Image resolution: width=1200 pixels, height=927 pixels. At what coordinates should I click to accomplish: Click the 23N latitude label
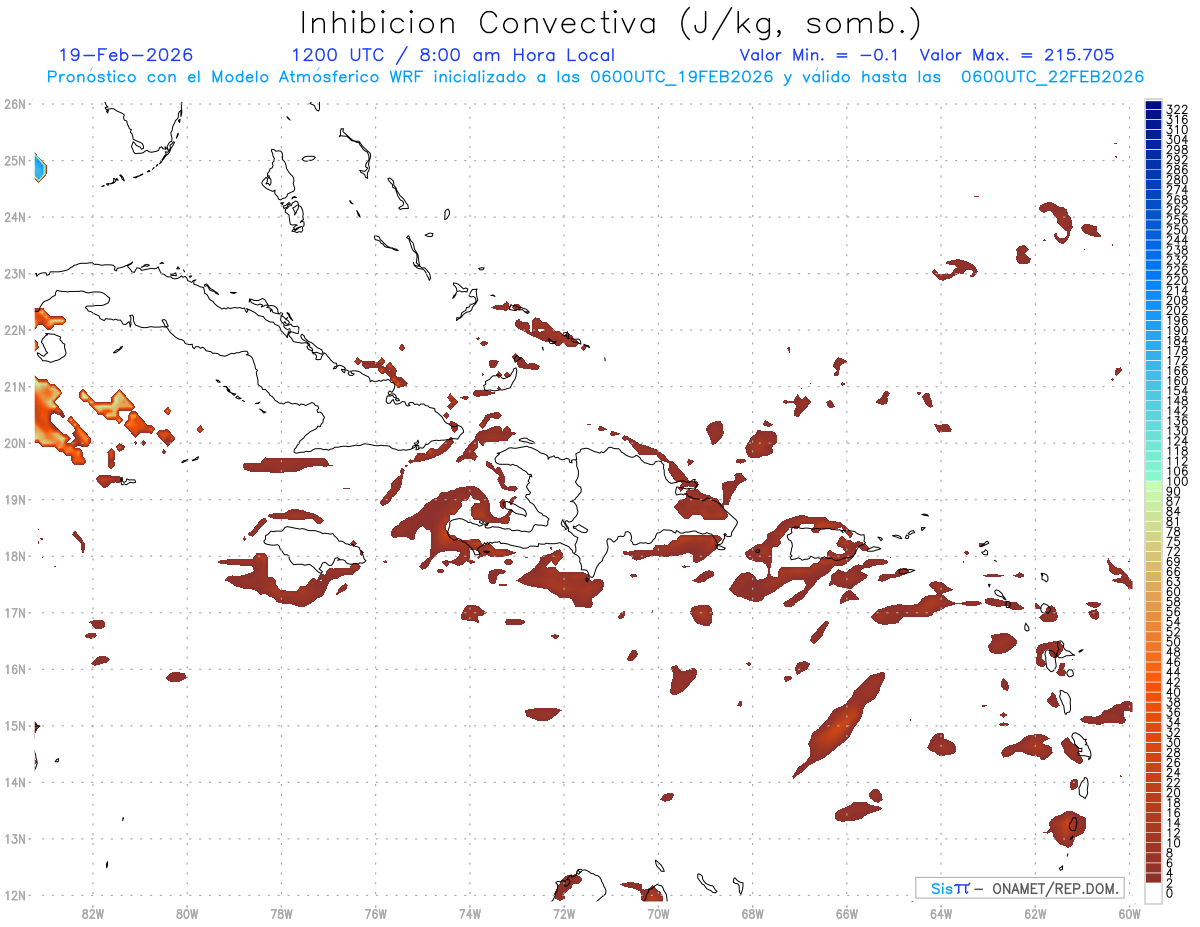point(15,273)
